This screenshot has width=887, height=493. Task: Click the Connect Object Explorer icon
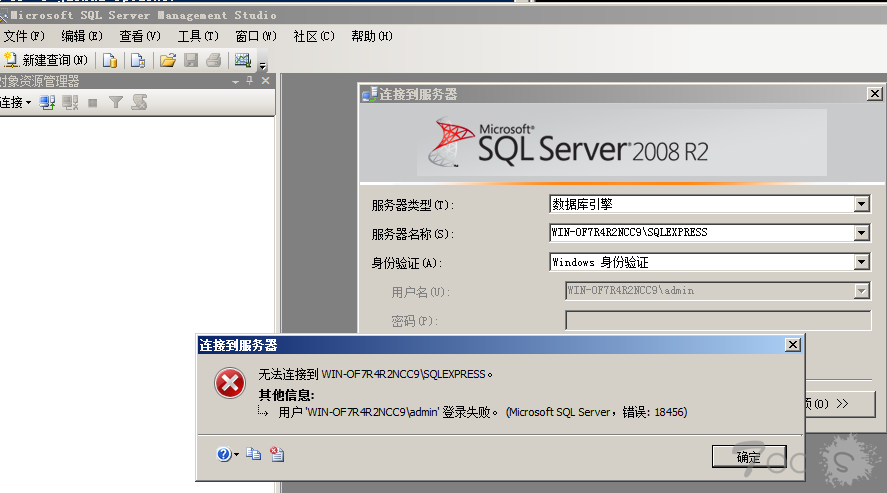[47, 102]
